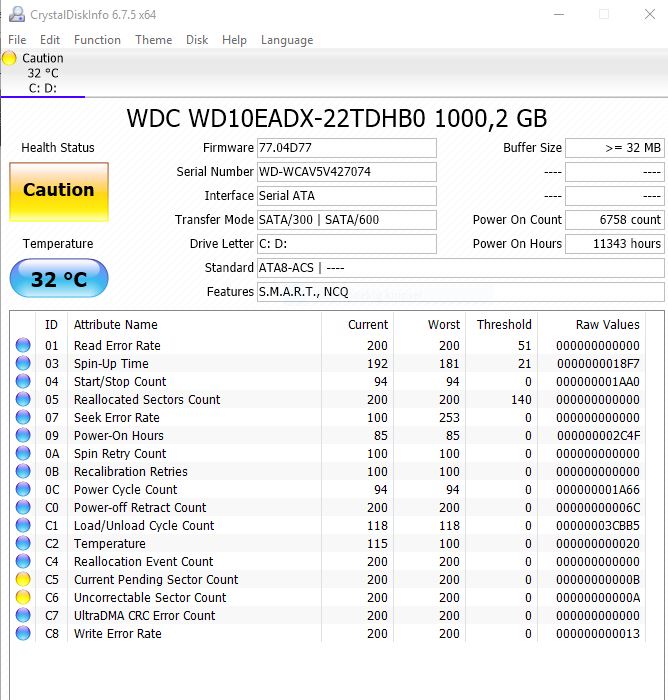Click status icon for Recalibration Retries
This screenshot has height=700, width=668.
pos(23,471)
